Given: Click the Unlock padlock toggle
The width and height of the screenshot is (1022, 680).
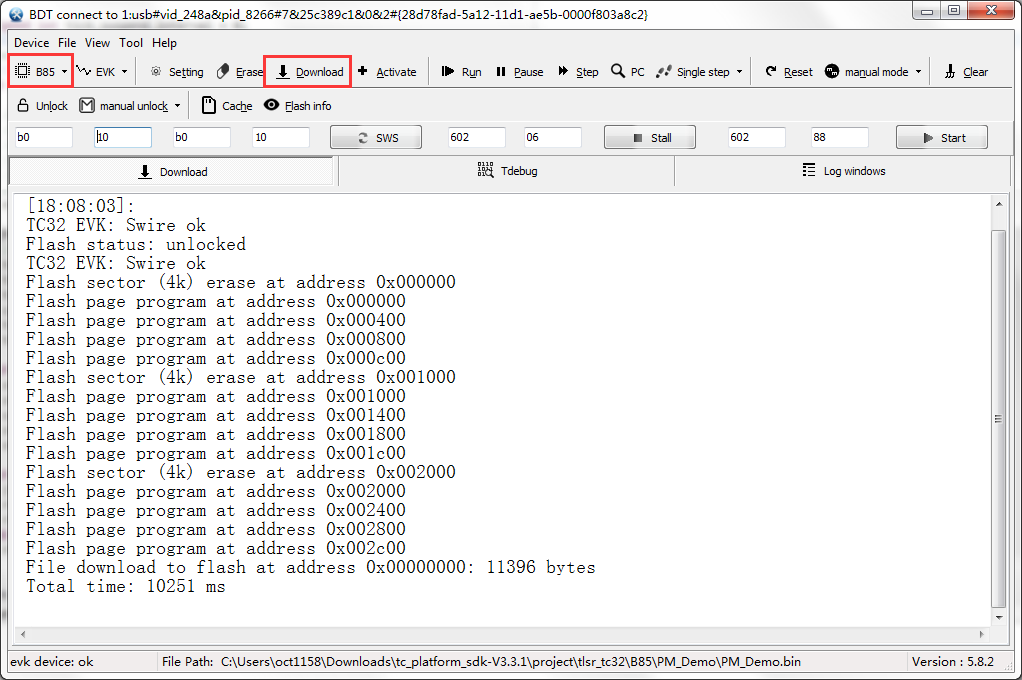Looking at the screenshot, I should click(24, 105).
